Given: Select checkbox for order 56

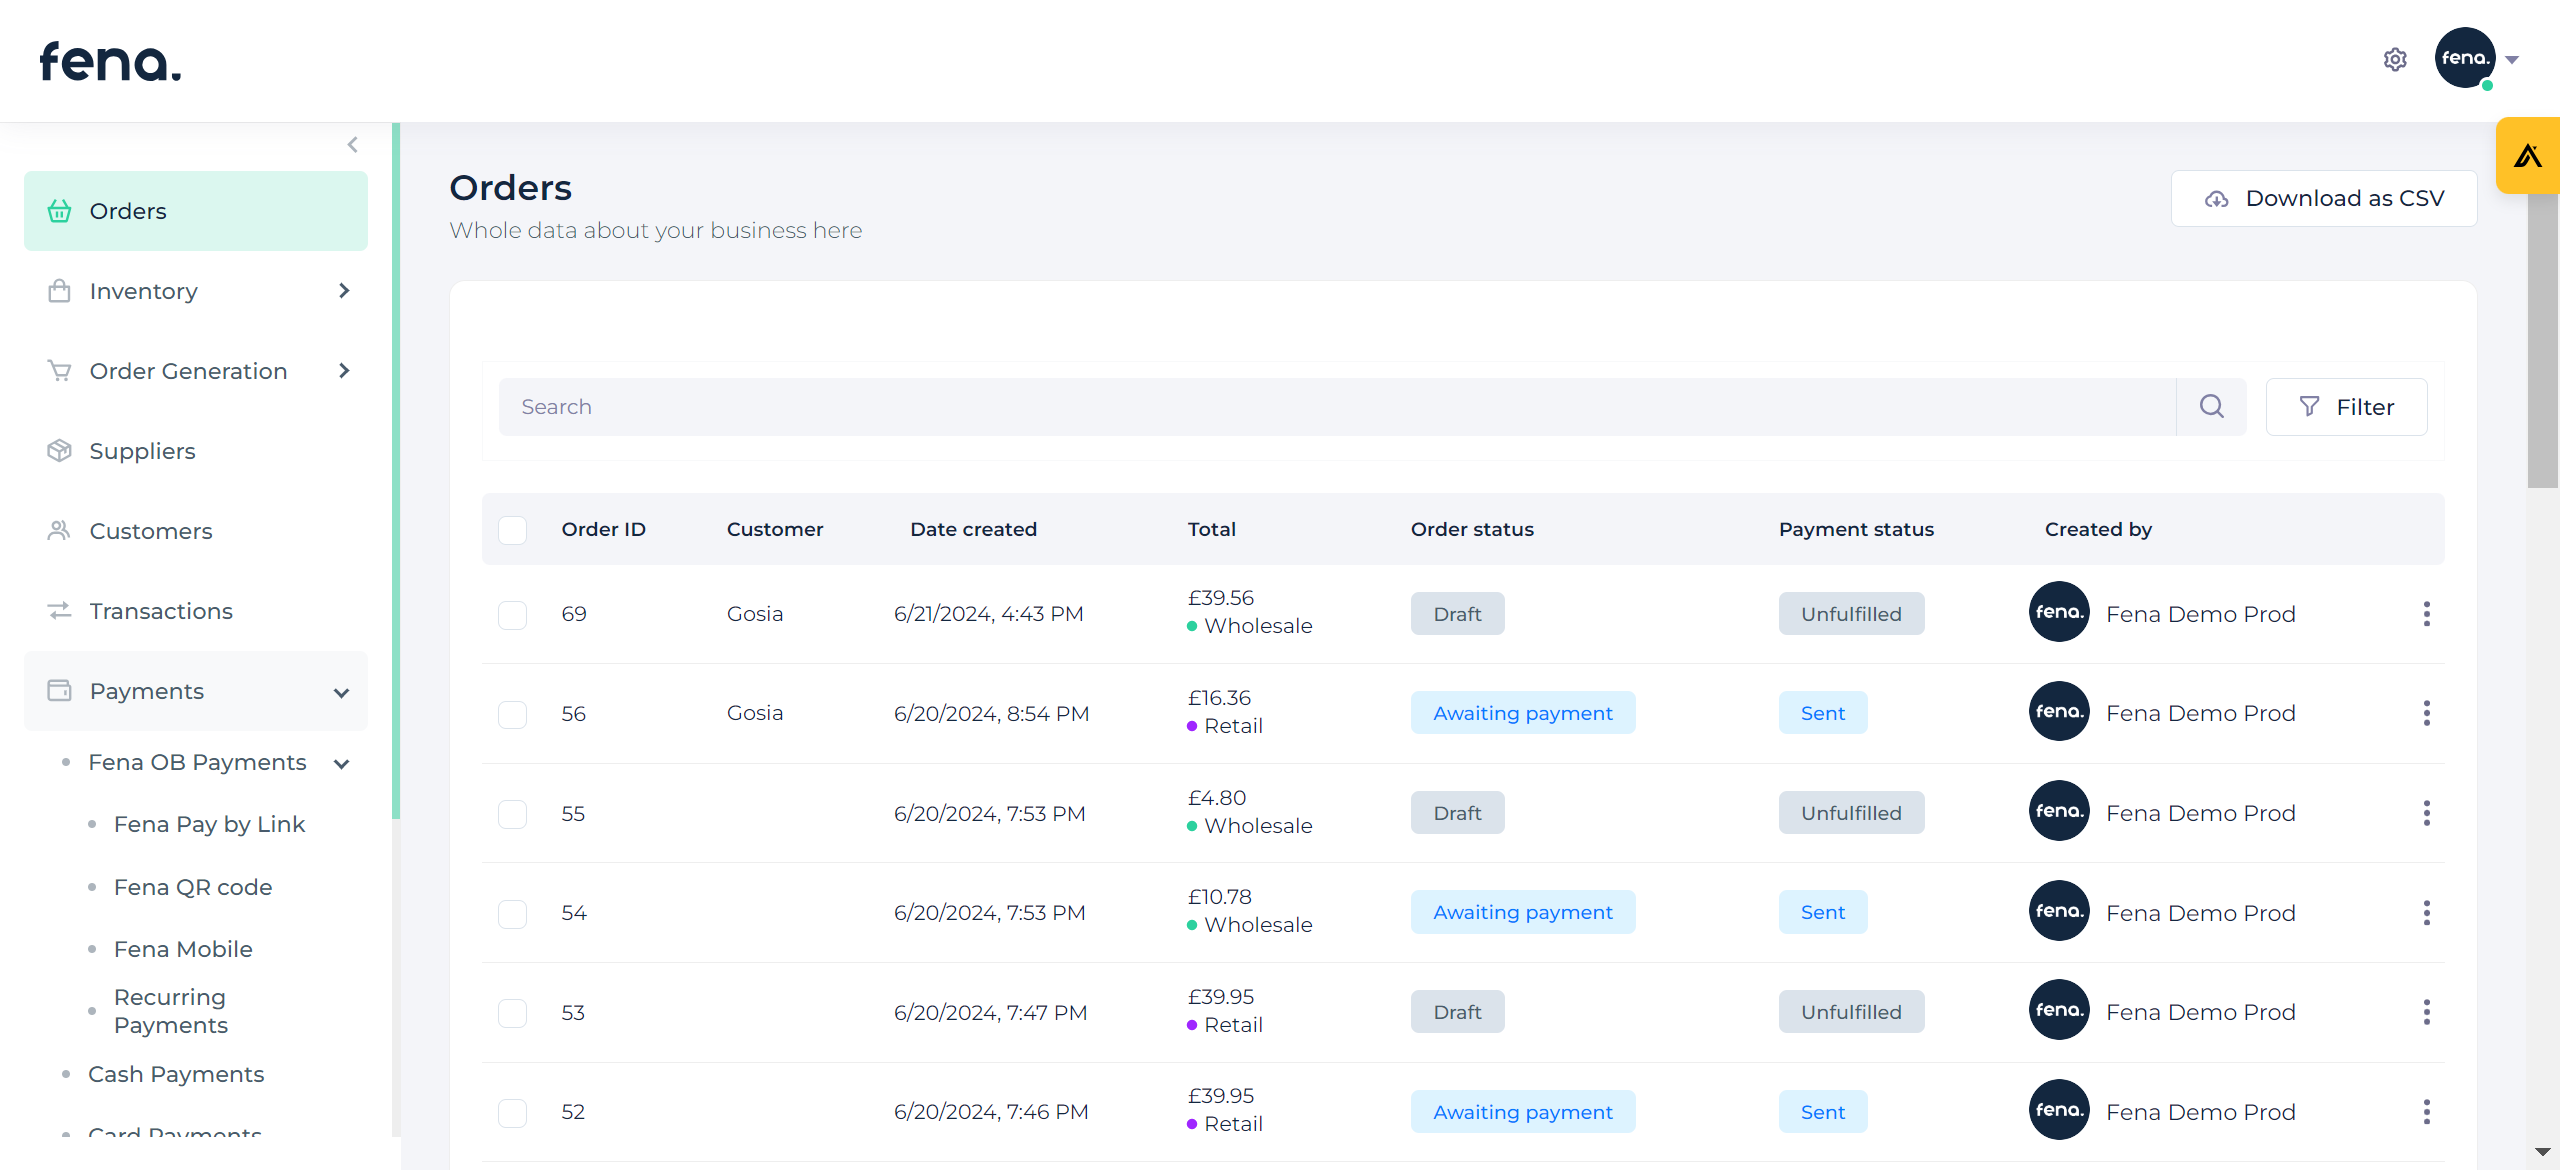Looking at the screenshot, I should pos(513,714).
